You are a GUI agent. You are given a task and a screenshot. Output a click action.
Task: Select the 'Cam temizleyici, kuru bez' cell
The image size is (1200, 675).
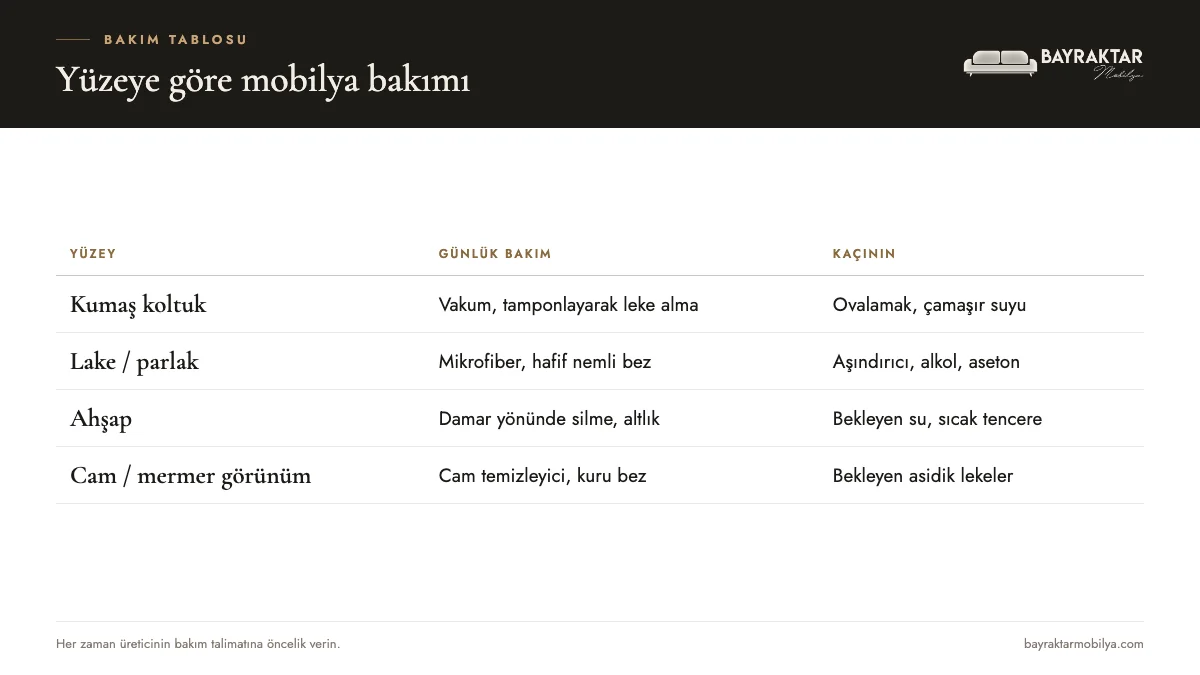pos(542,476)
